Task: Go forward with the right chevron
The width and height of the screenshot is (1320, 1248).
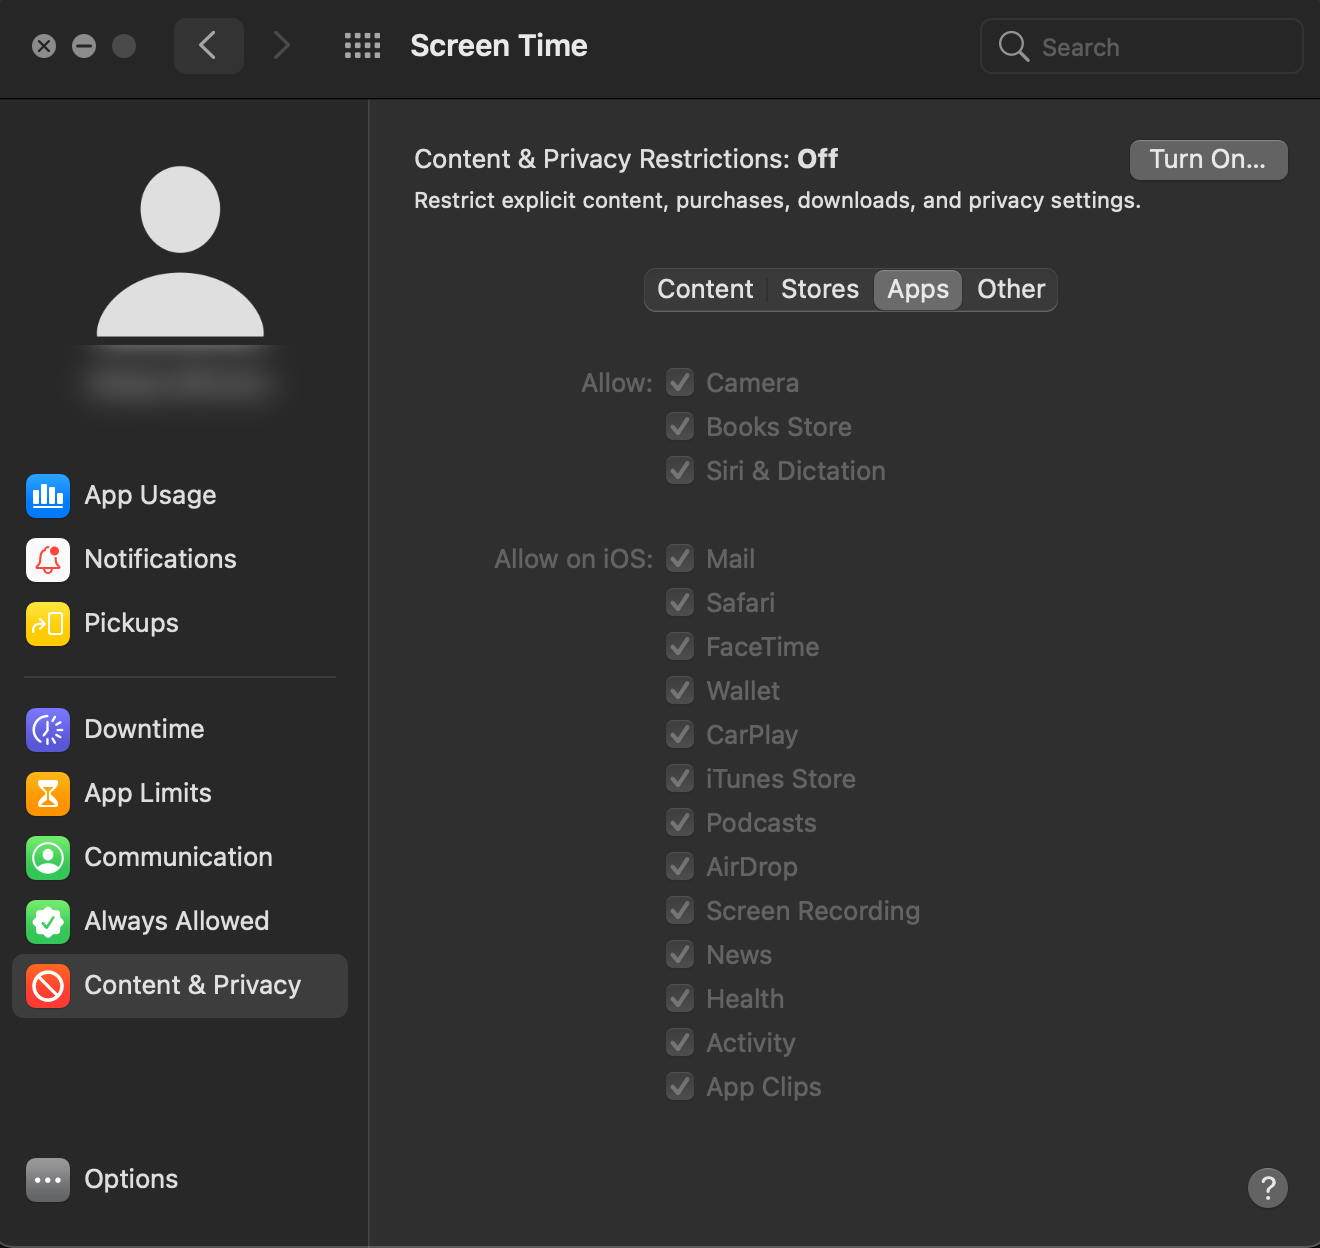Action: pos(282,46)
